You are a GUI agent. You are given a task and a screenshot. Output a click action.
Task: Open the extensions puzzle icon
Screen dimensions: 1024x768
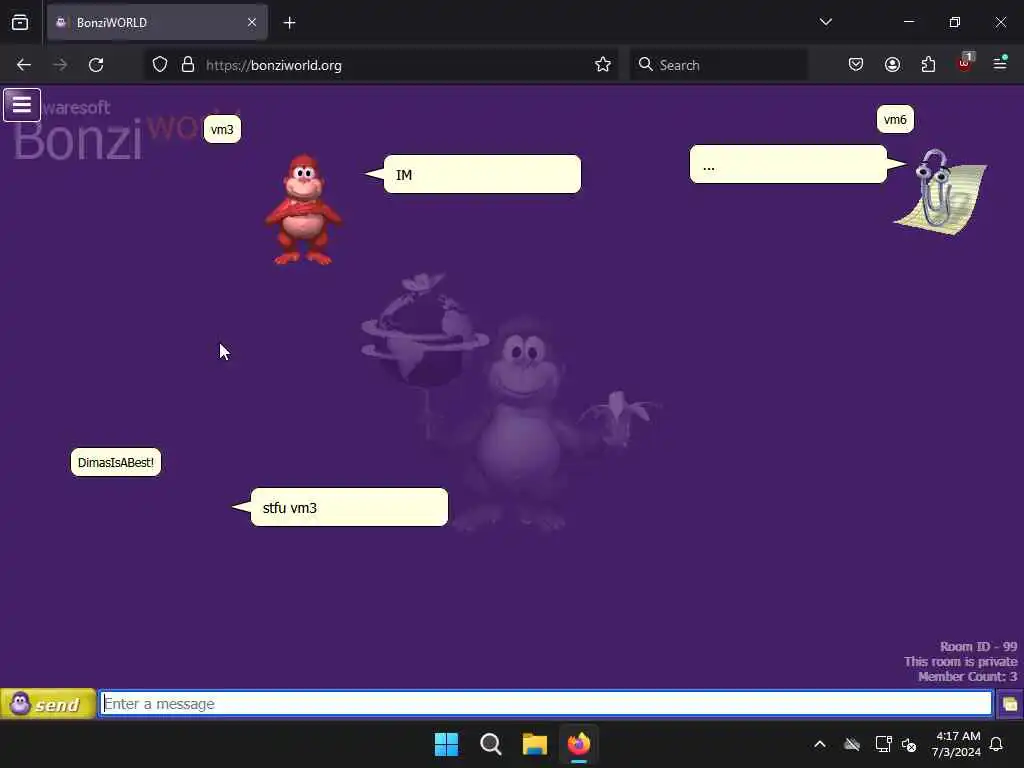coord(928,65)
